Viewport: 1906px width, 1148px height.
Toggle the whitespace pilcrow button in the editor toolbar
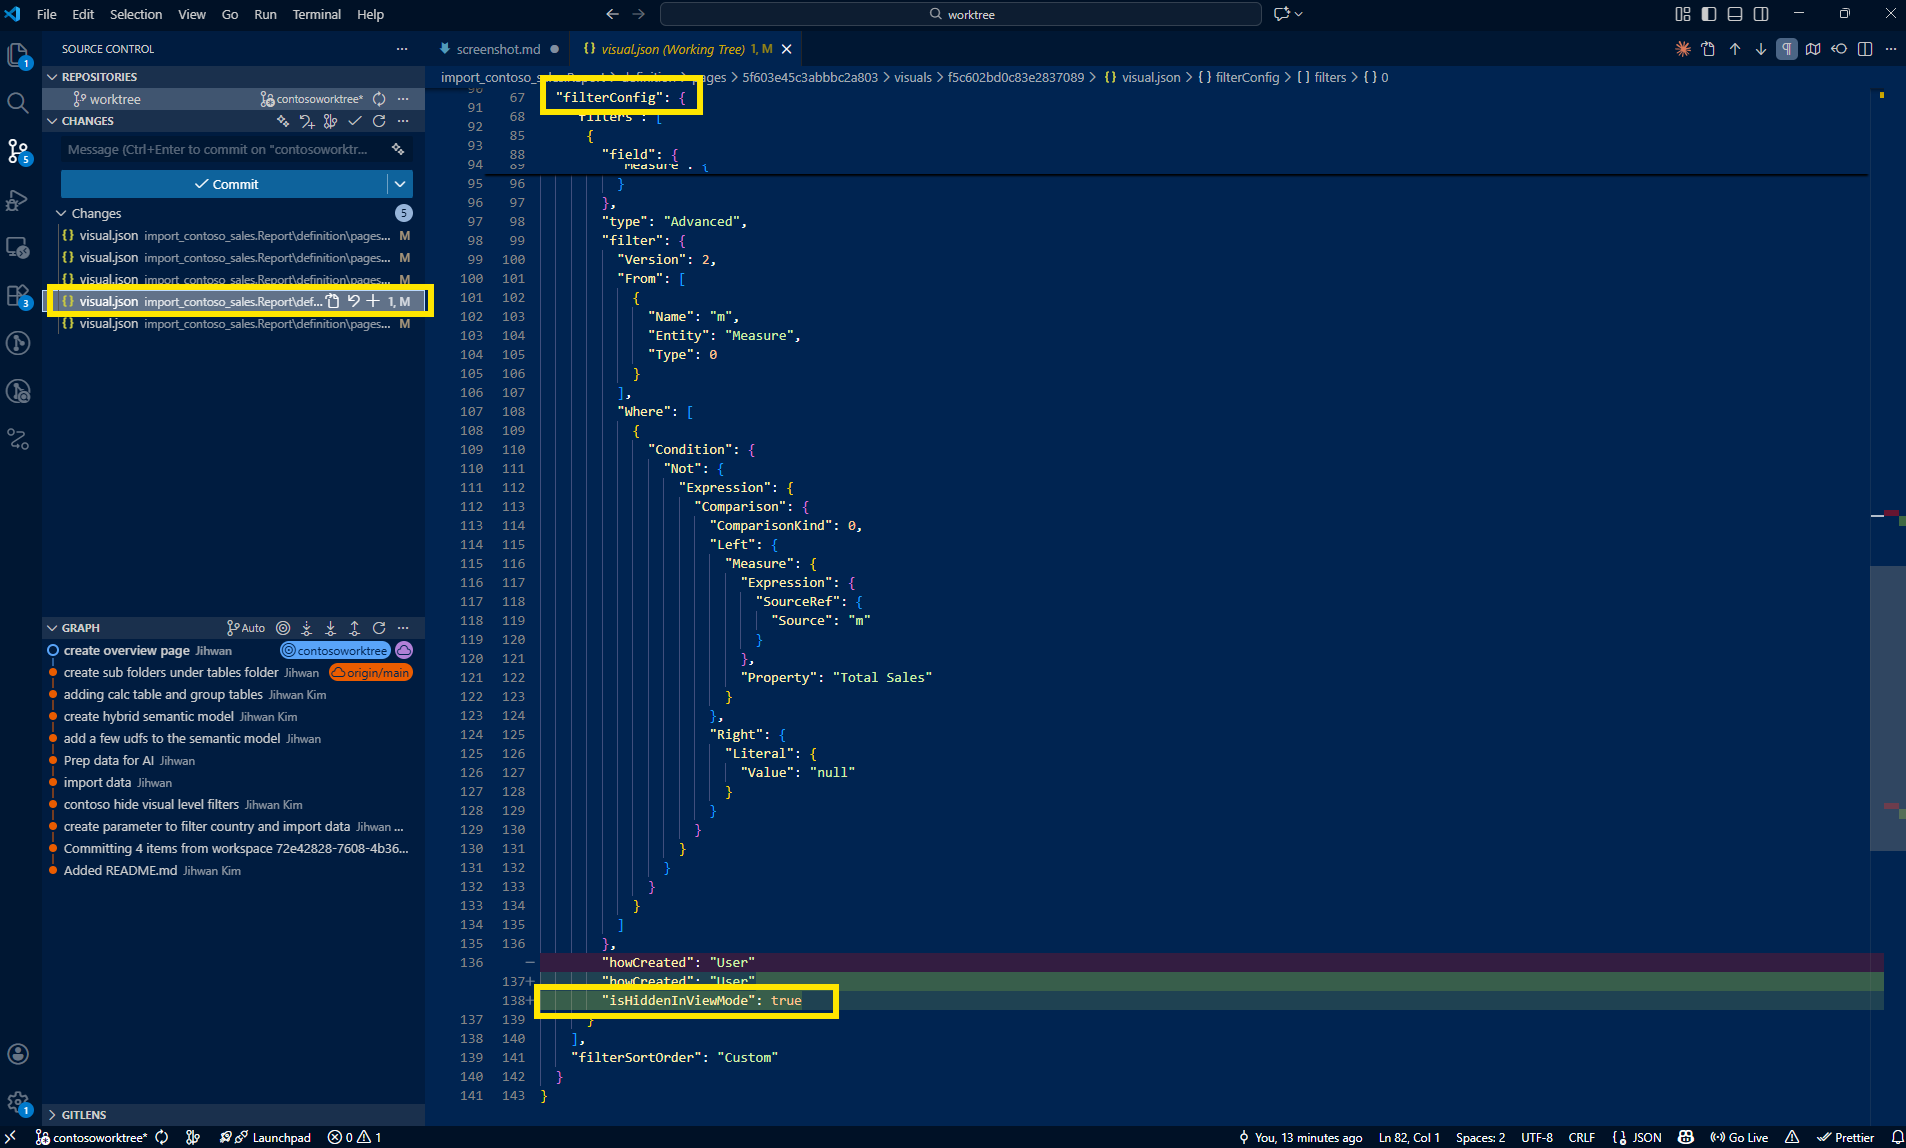[1787, 49]
